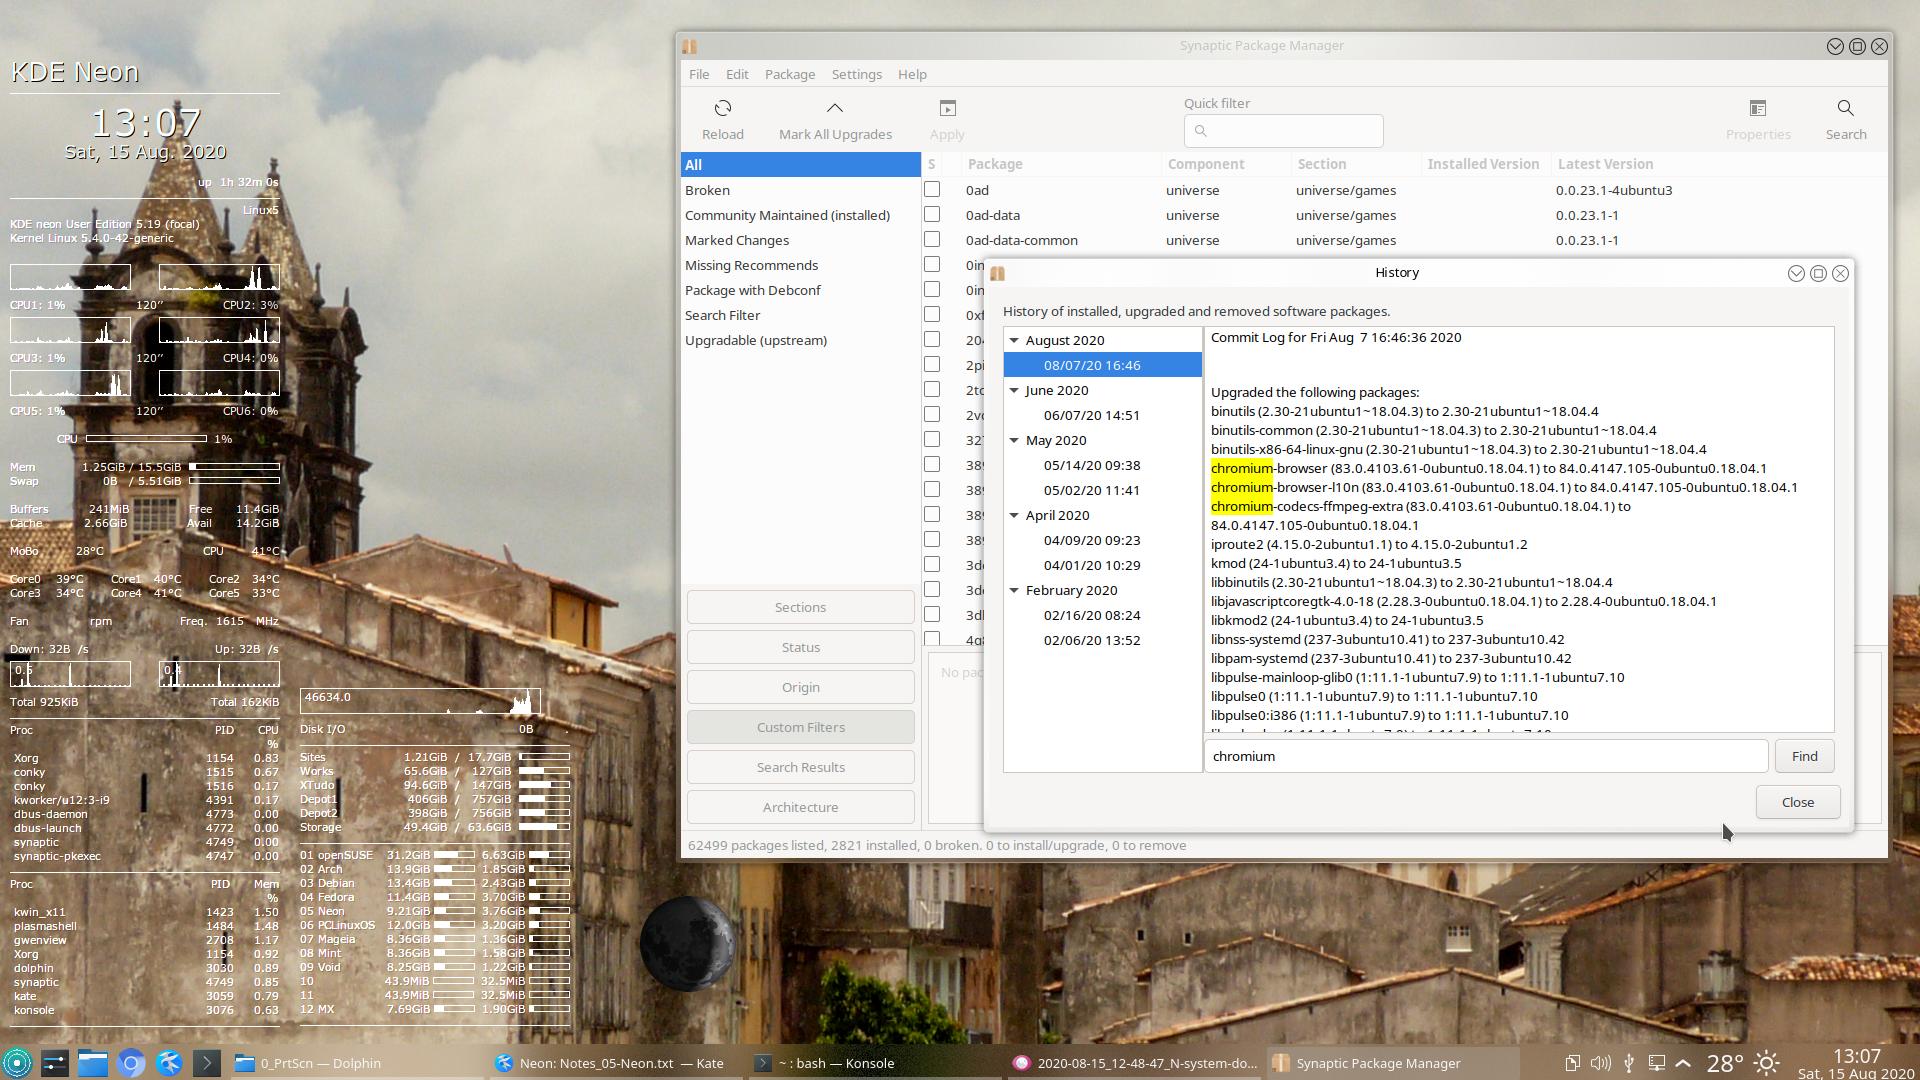Open the display/network tray icon
Screen dimensions: 1920x1080
[x=1656, y=1063]
